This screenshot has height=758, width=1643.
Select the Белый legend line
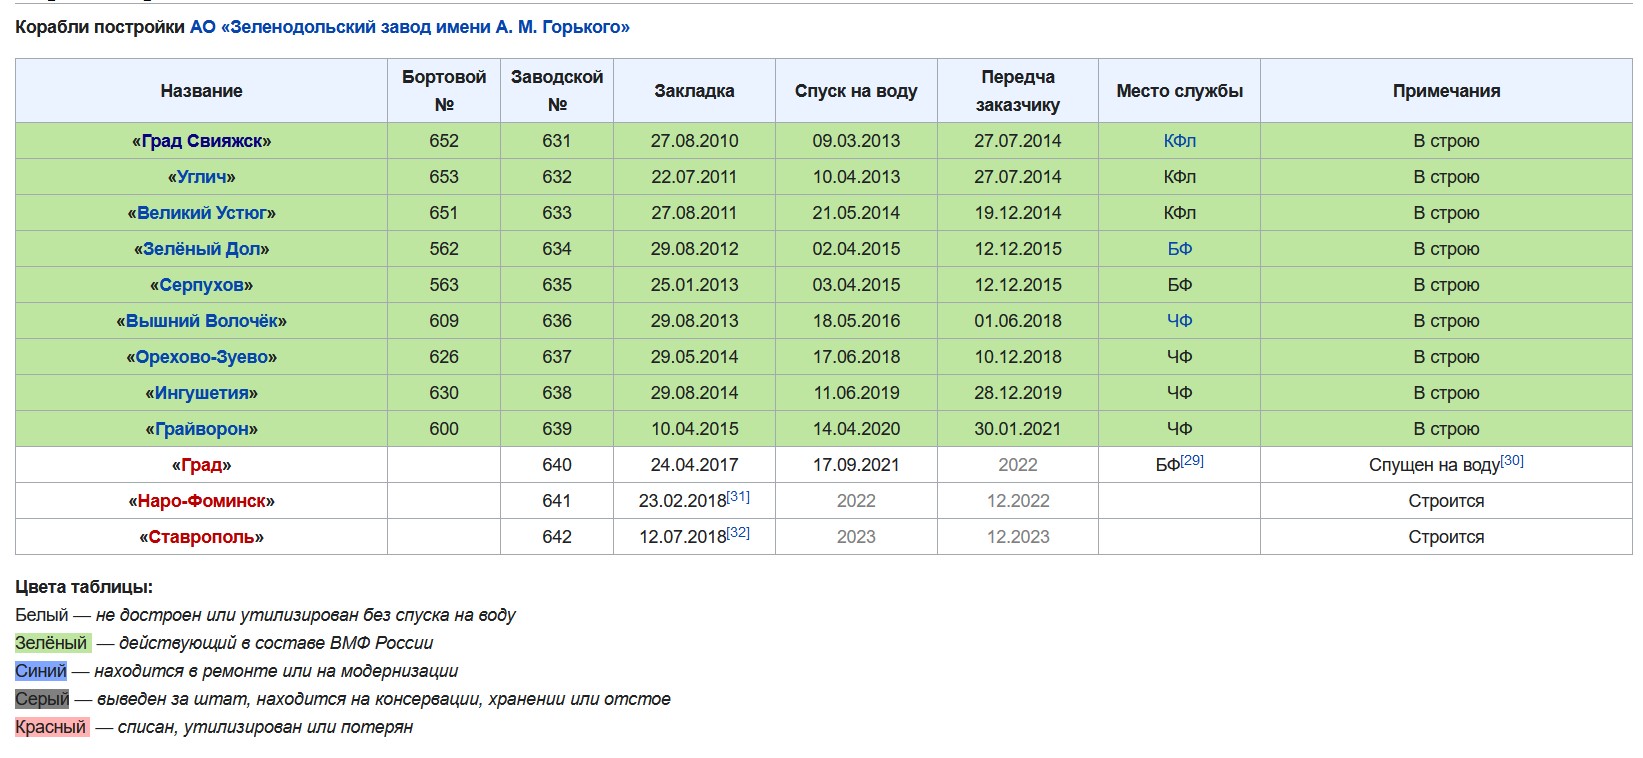coord(266,615)
